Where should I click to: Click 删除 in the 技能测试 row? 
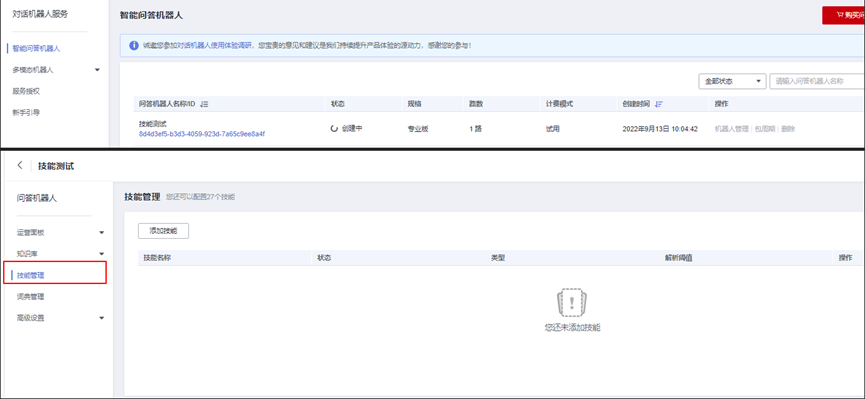pyautogui.click(x=788, y=129)
